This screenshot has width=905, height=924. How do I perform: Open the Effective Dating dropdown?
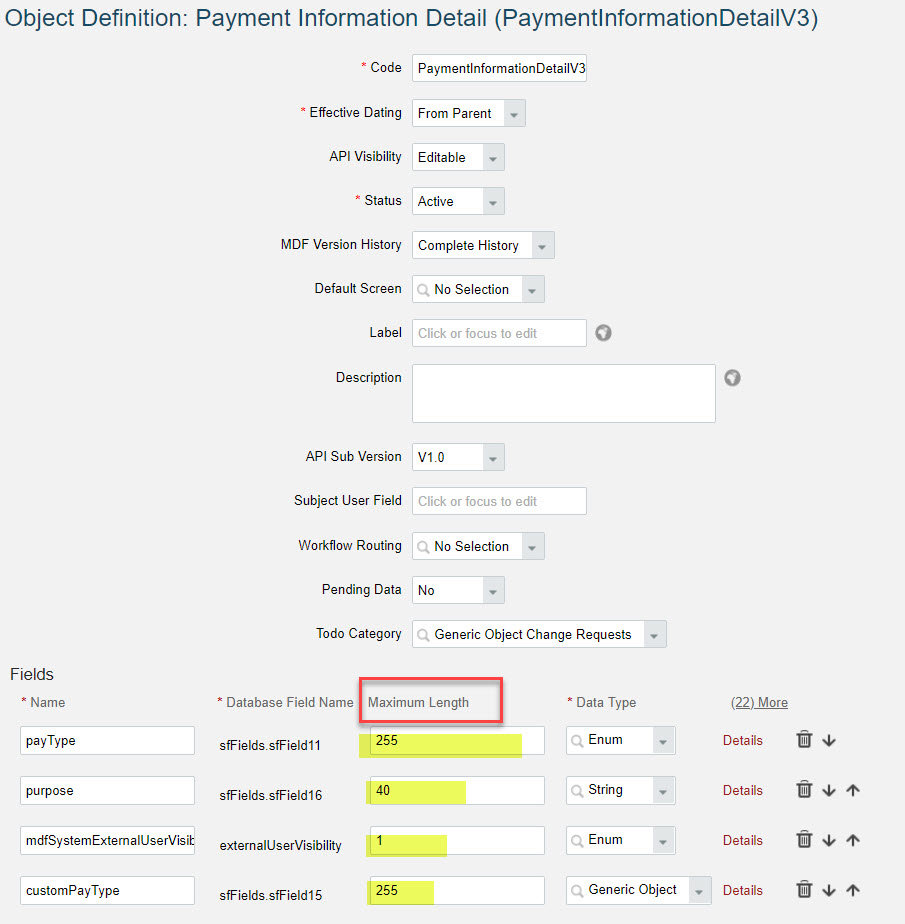tap(514, 114)
